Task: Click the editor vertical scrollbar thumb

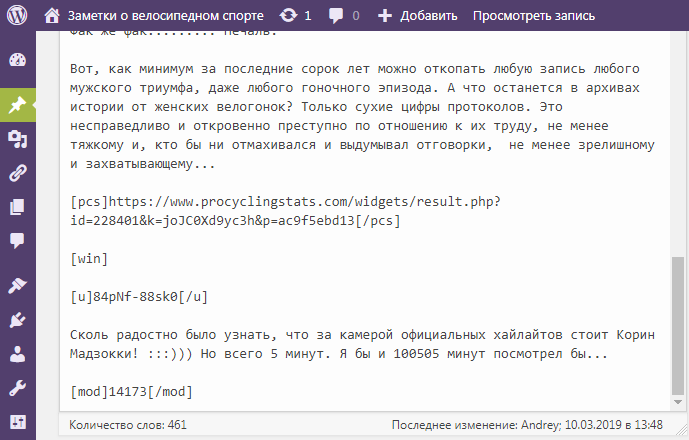Action: point(678,326)
